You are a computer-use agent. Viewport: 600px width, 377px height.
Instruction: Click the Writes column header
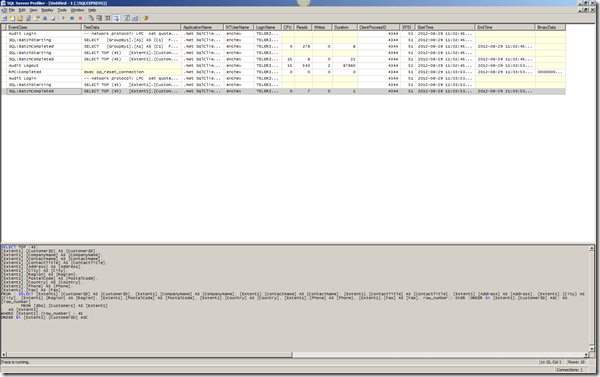click(x=322, y=27)
